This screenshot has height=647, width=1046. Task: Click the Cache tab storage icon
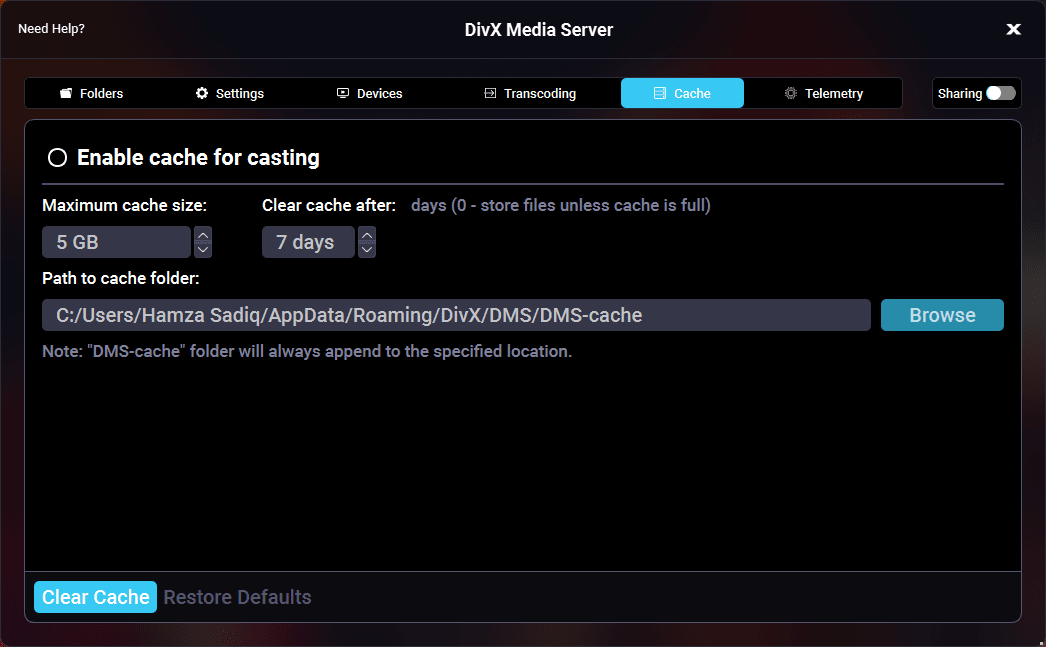pos(659,93)
